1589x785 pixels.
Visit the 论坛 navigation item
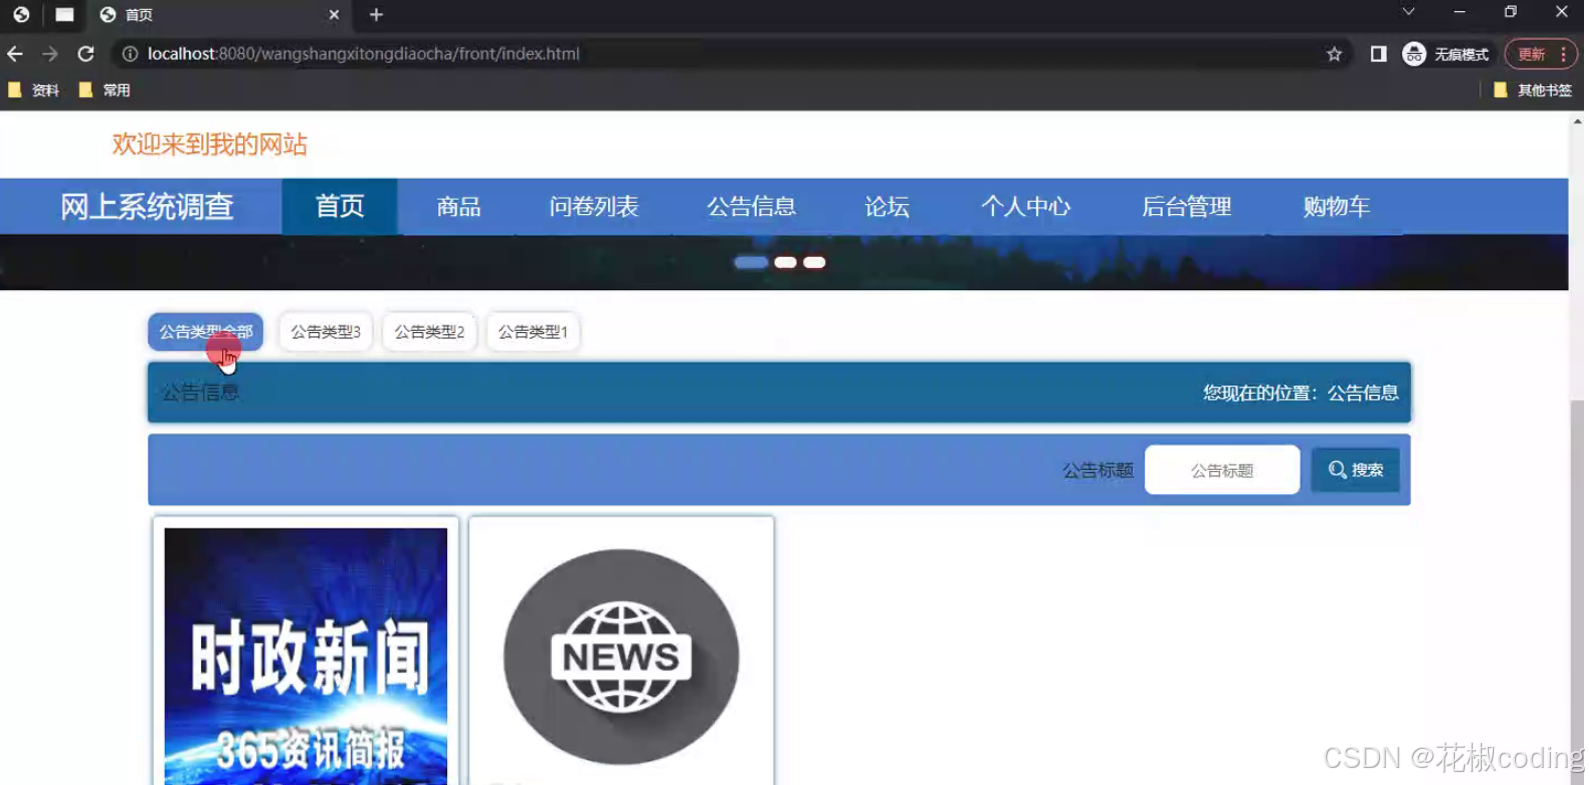pos(887,207)
